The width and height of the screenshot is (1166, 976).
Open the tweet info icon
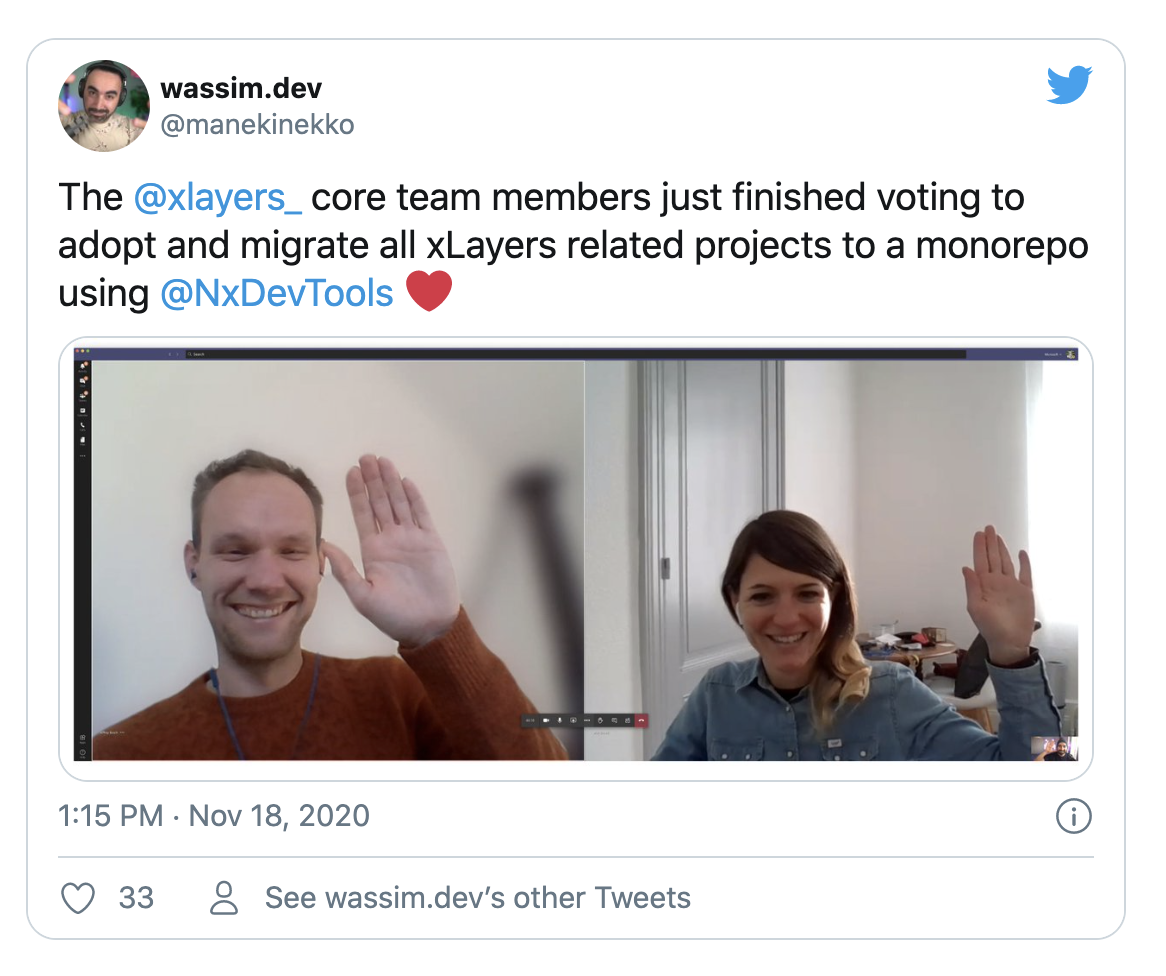pos(1073,816)
